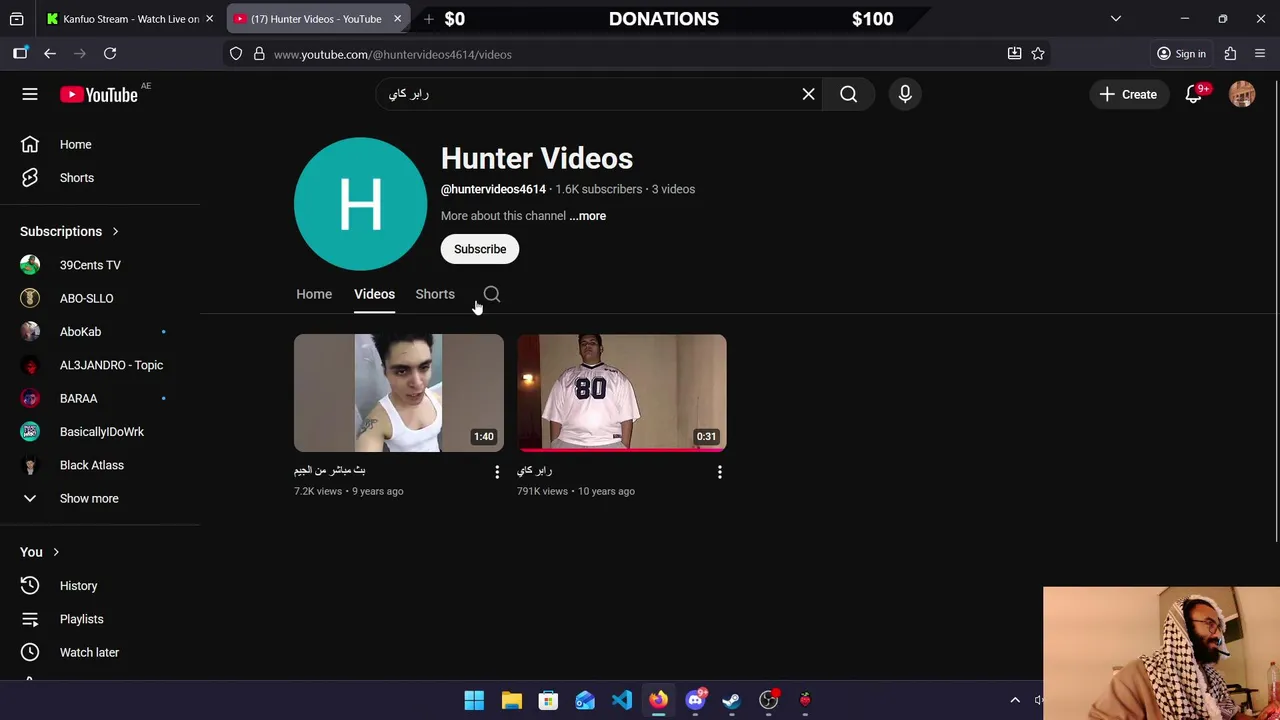
Task: Open the ABO-SLLO subscription
Action: (100, 298)
